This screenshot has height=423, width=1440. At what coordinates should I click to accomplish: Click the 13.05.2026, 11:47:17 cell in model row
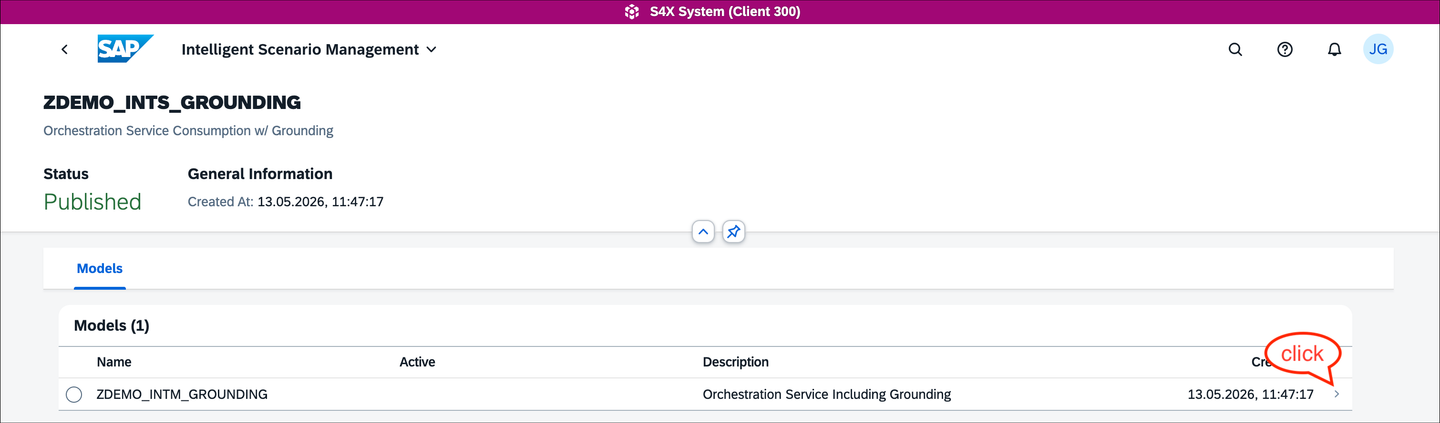pos(1250,394)
